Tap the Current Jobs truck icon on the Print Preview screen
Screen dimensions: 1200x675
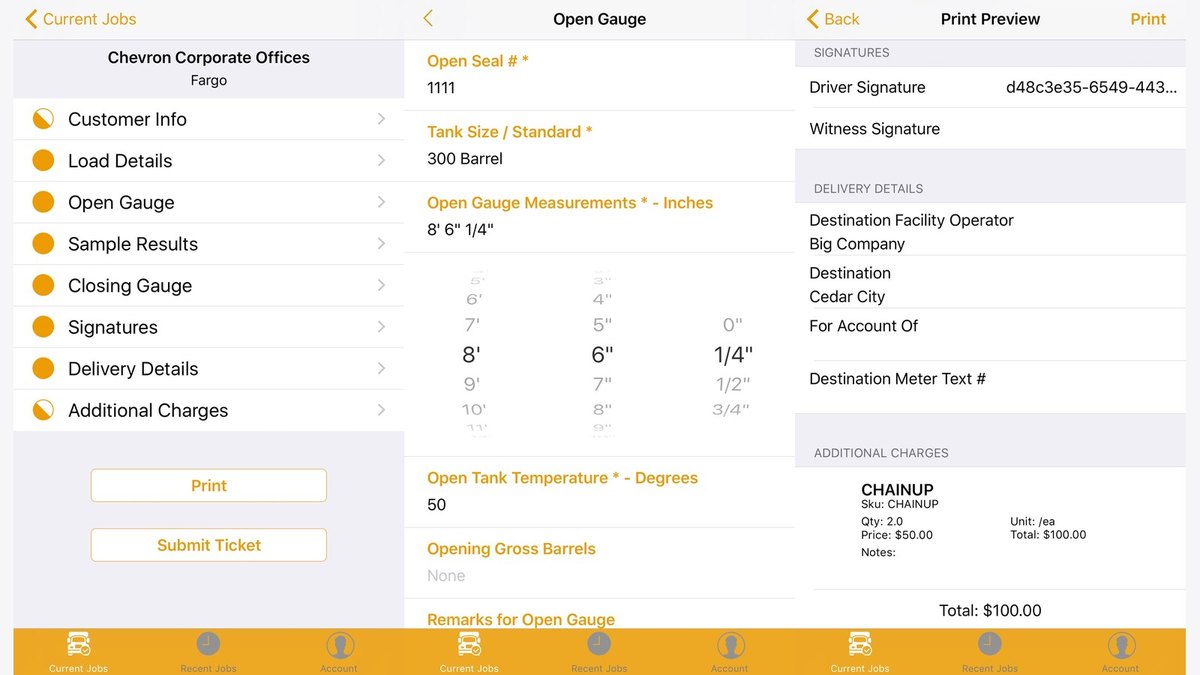click(860, 644)
